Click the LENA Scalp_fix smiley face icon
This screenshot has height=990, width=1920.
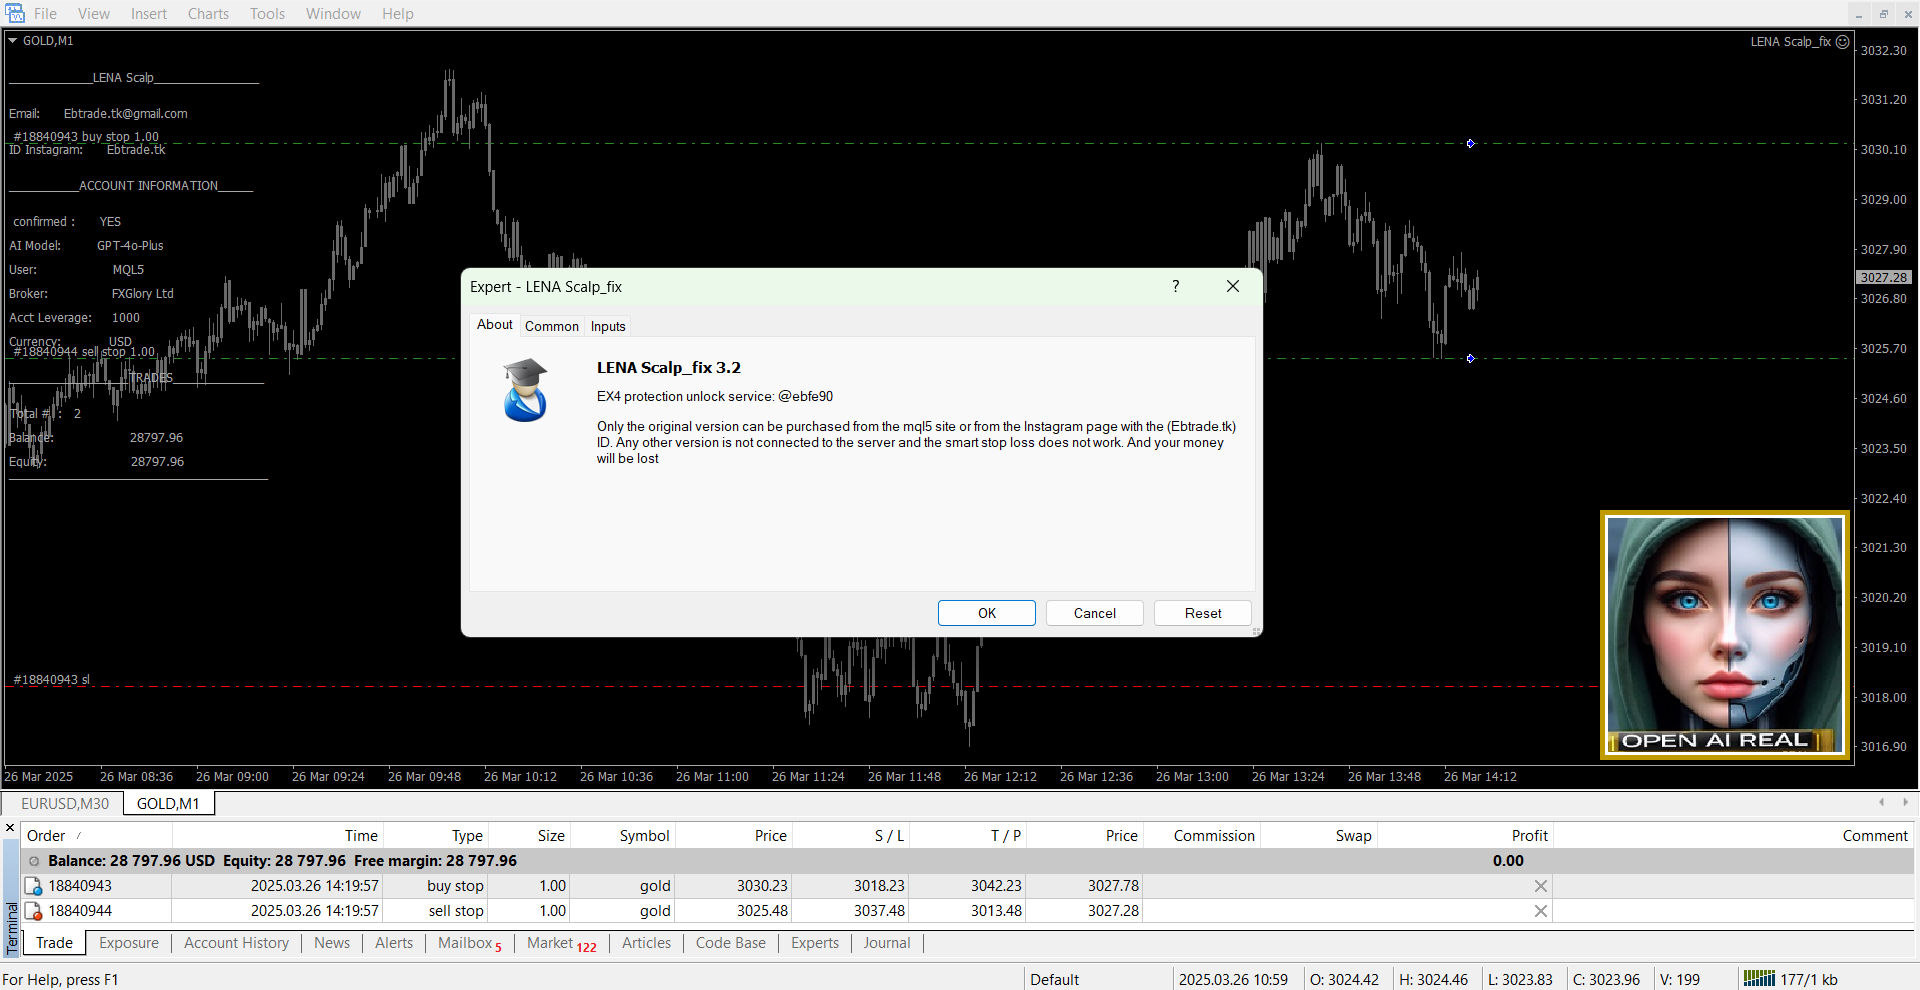(x=1842, y=42)
